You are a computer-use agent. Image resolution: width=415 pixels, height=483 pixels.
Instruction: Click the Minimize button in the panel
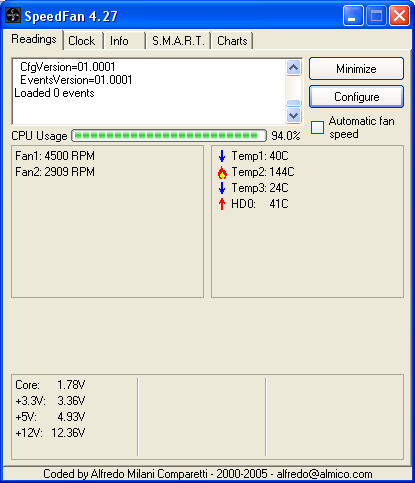tap(356, 69)
